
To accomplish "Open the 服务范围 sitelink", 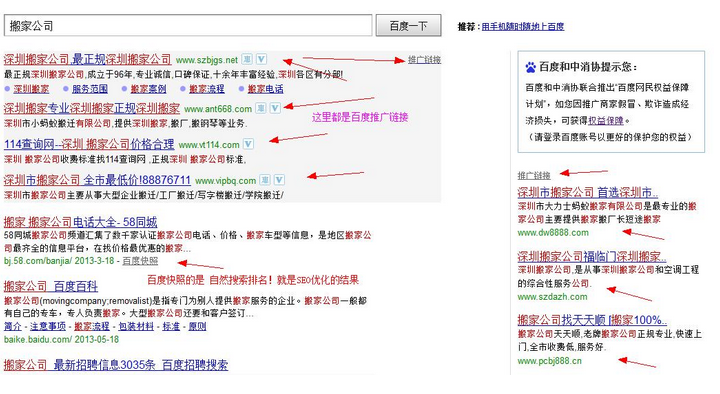I will pyautogui.click(x=90, y=89).
